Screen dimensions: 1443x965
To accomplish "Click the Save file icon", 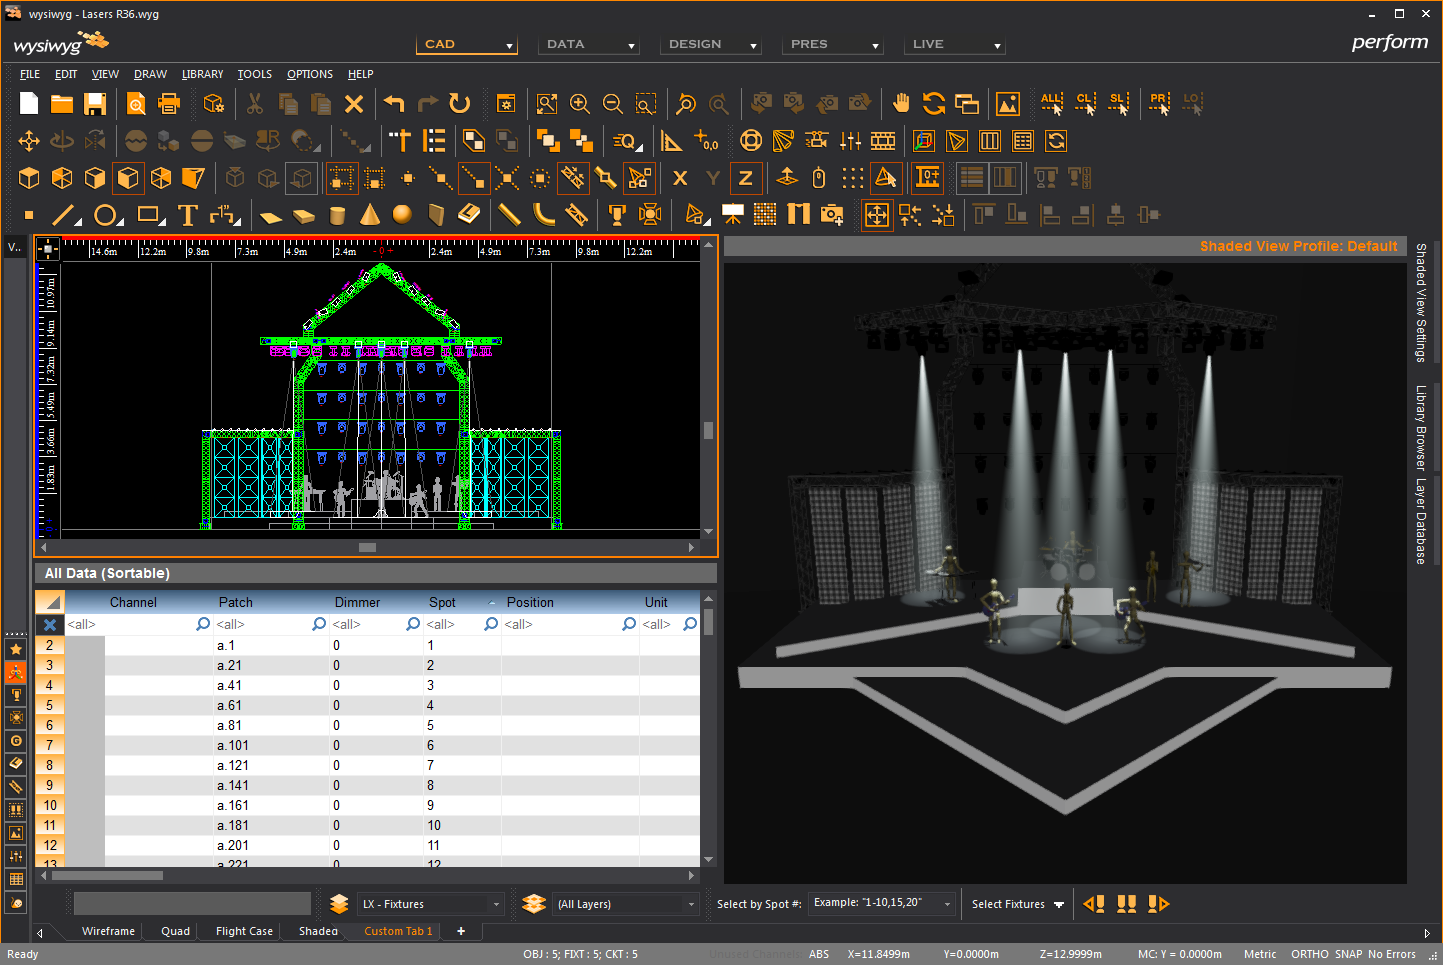I will tap(95, 104).
